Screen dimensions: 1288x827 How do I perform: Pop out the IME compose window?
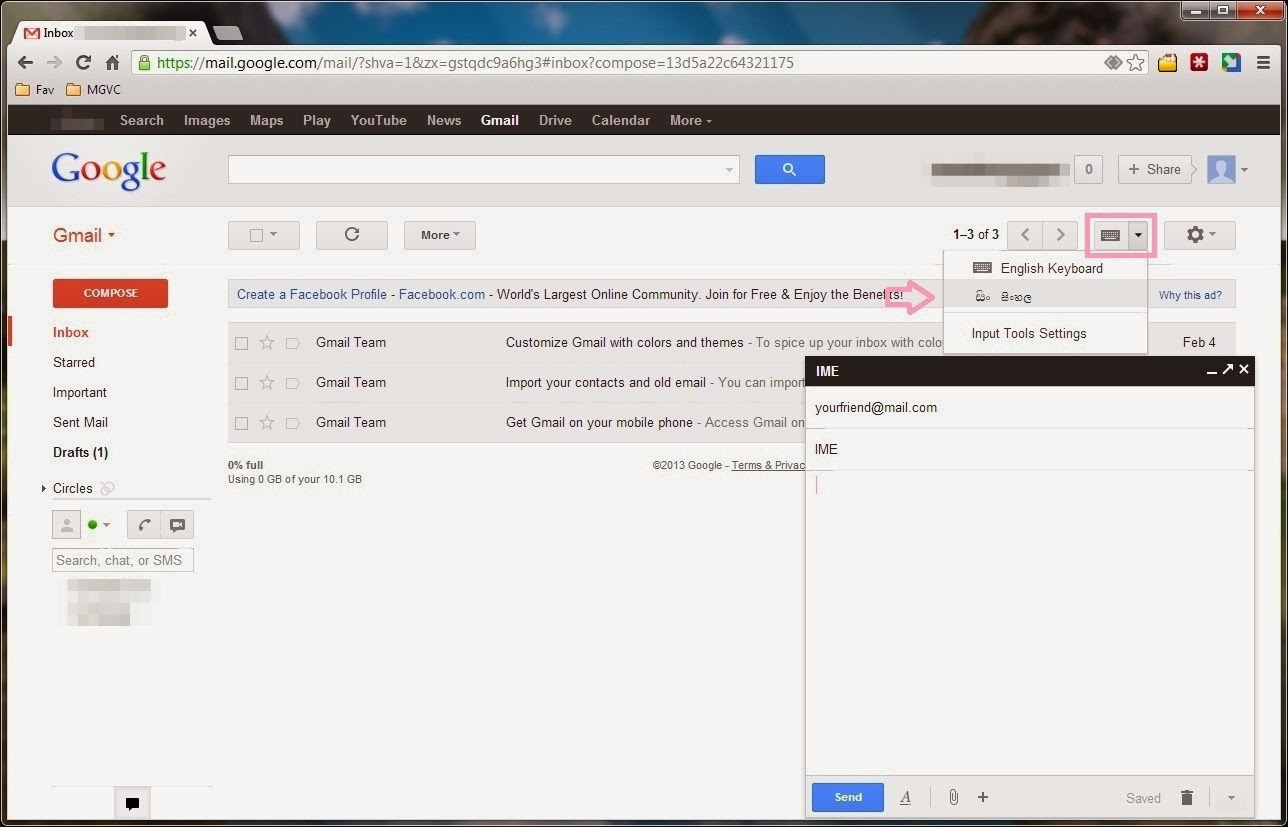coord(1227,369)
